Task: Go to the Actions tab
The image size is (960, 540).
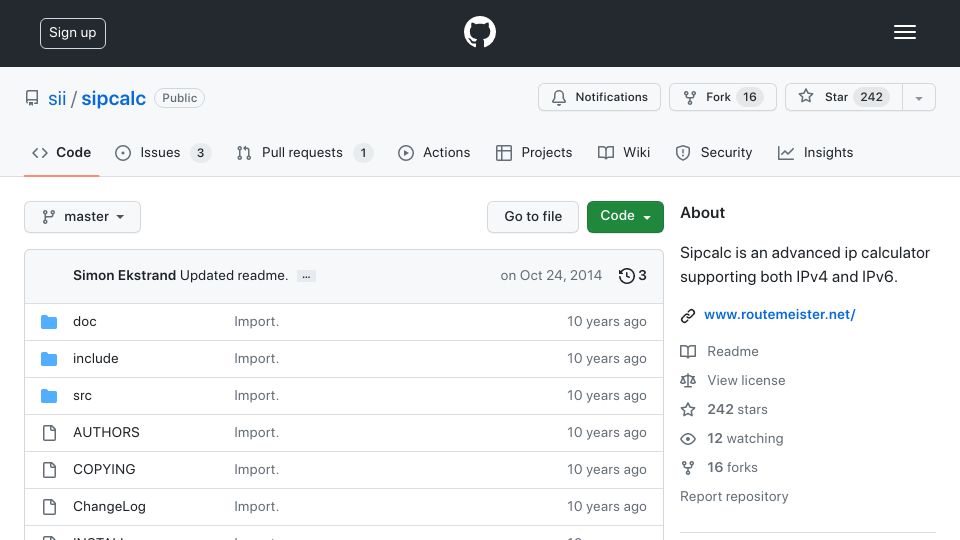Action: [434, 152]
